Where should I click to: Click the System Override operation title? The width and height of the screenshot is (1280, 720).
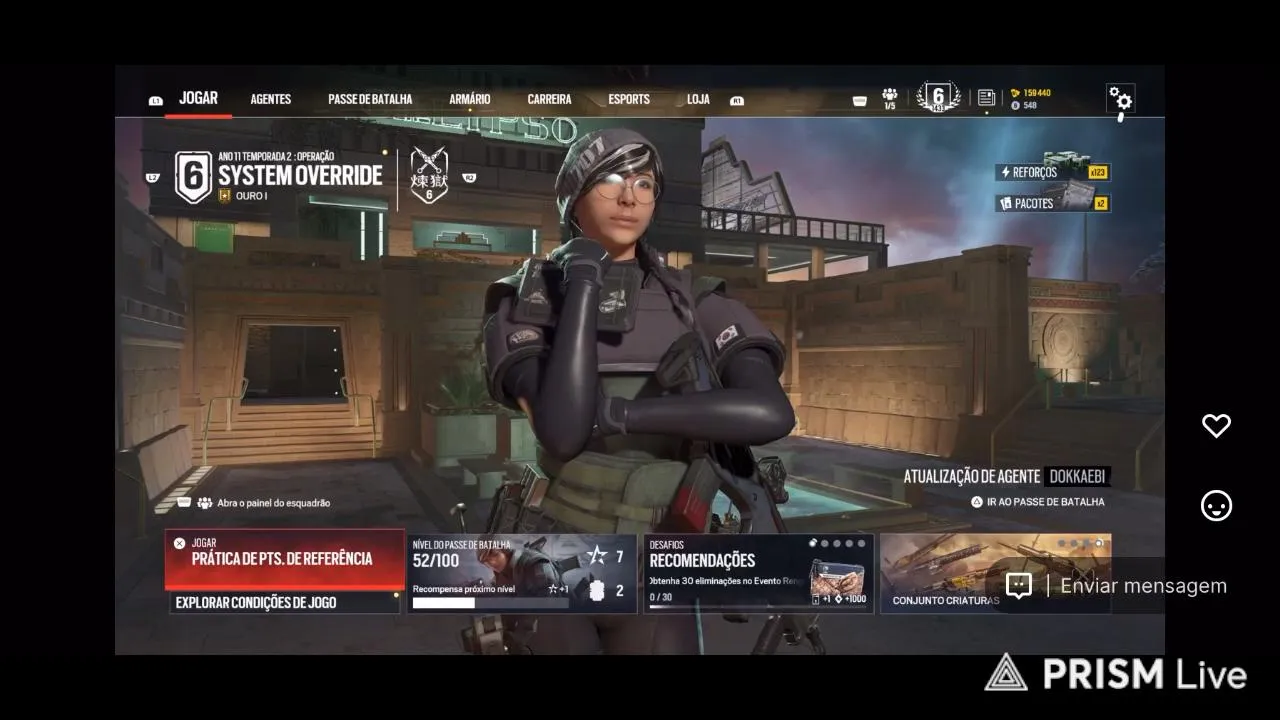[x=301, y=176]
